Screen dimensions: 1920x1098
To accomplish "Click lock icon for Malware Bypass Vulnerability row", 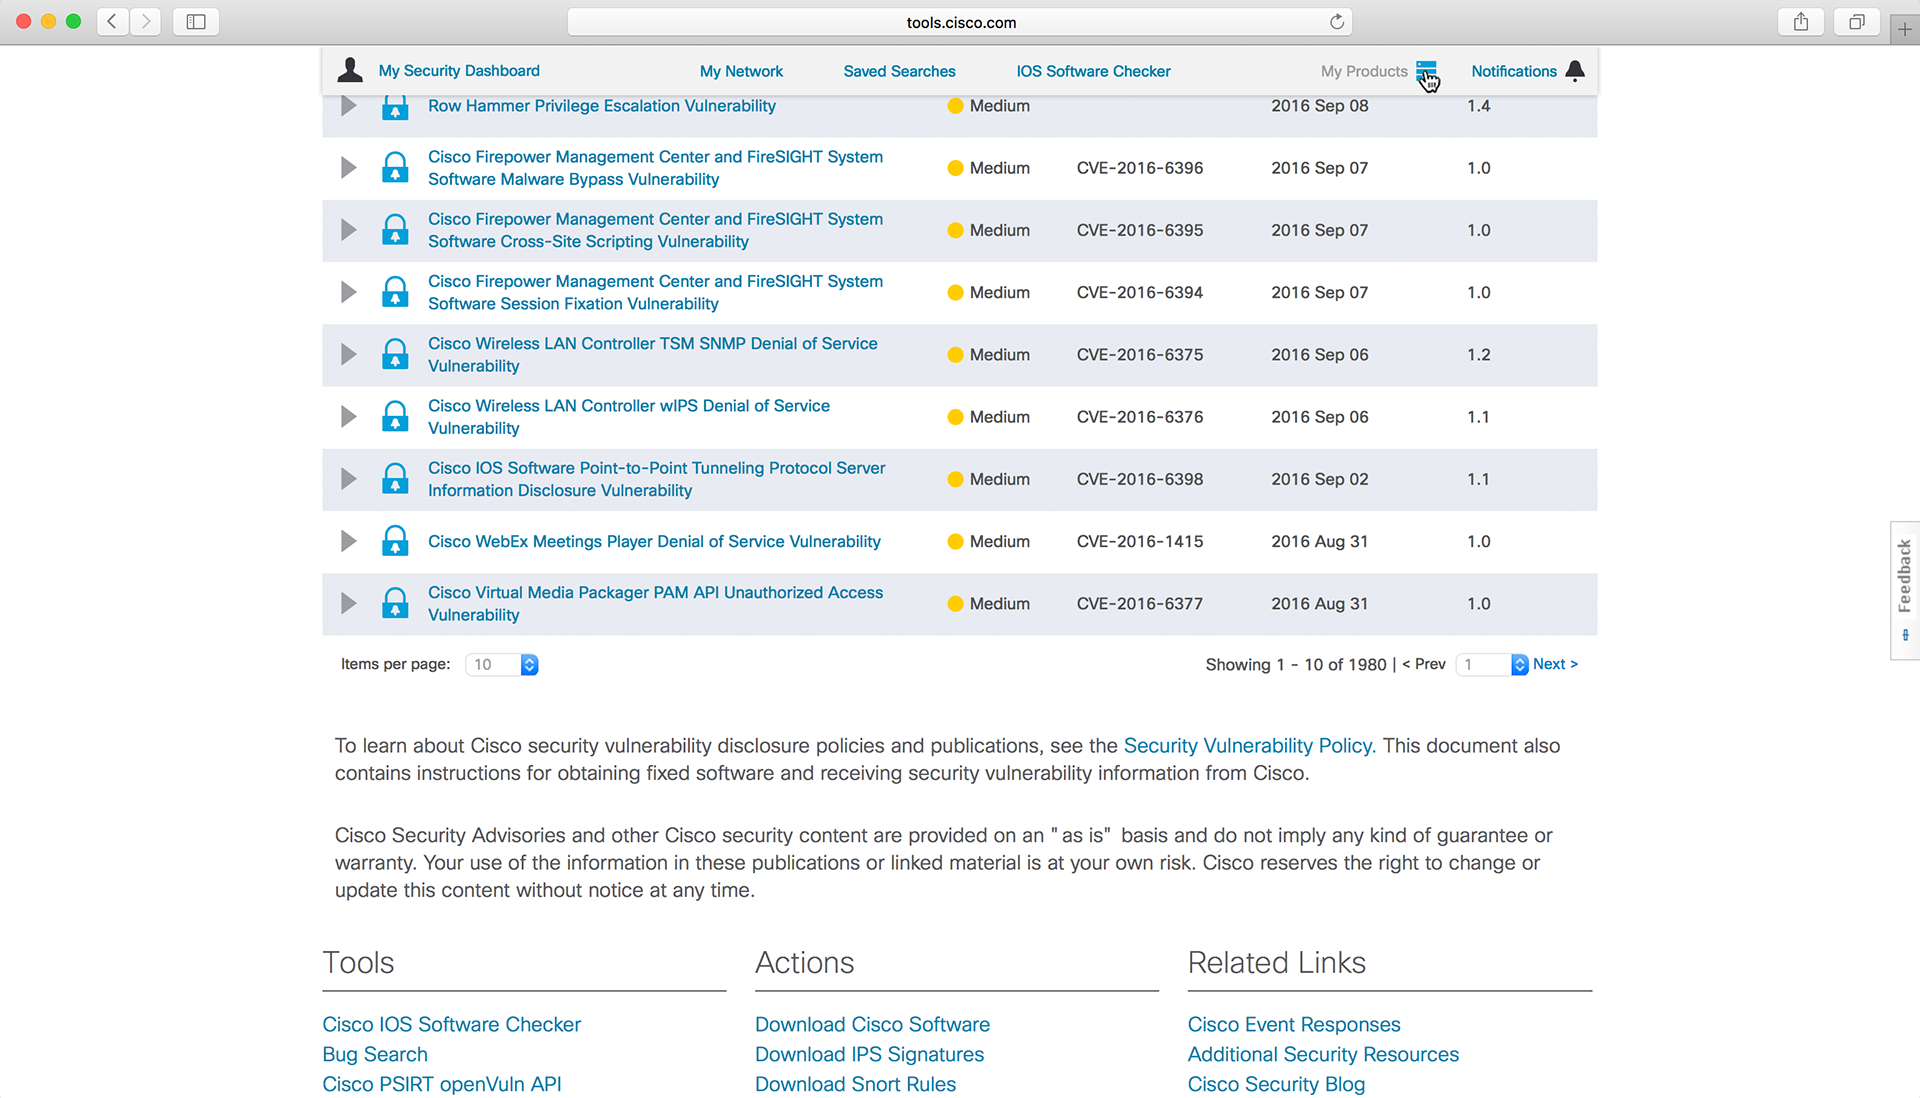I will pyautogui.click(x=395, y=167).
